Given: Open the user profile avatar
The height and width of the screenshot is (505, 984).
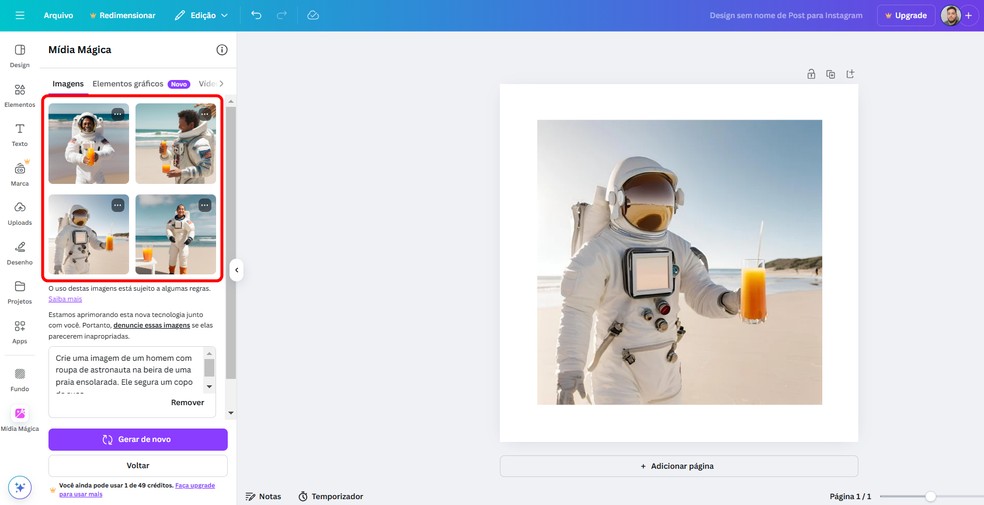Looking at the screenshot, I should coord(951,15).
